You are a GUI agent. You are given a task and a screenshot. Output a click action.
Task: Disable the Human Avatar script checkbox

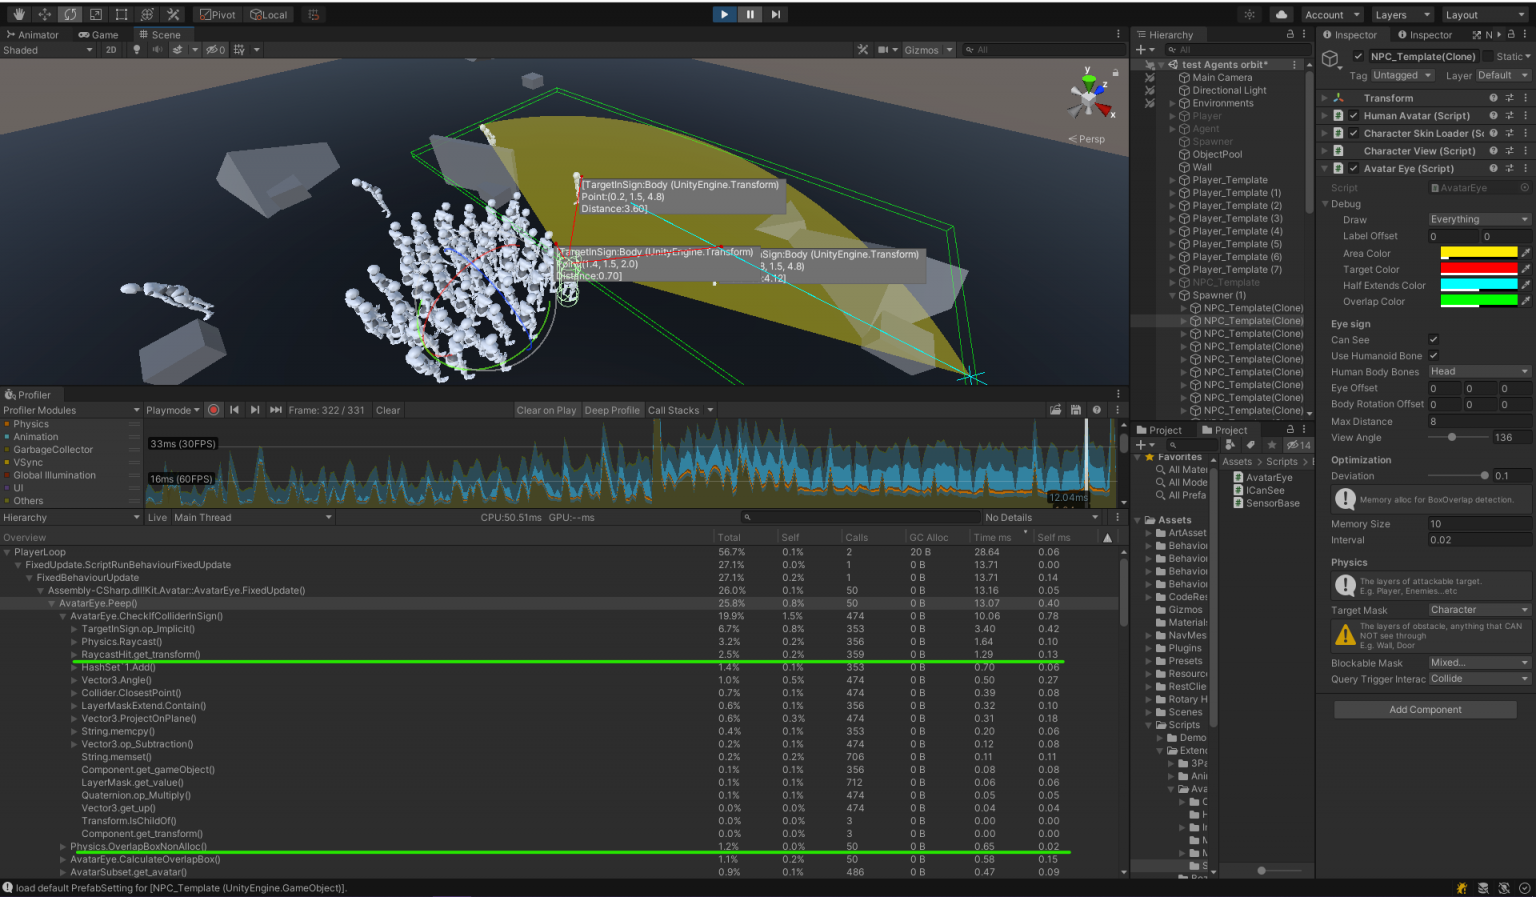tap(1353, 116)
